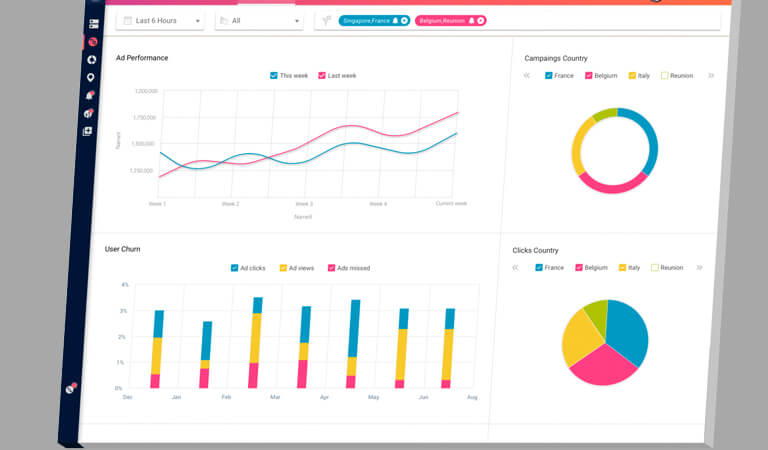Go to previous legend page in Clicks Country
This screenshot has width=768, height=450.
(515, 267)
